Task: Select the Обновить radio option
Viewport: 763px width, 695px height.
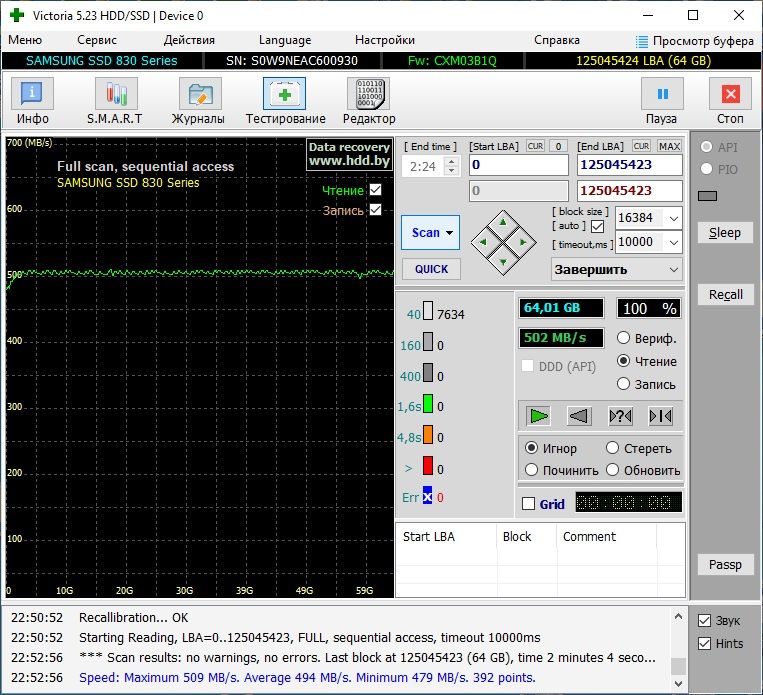Action: [x=612, y=470]
